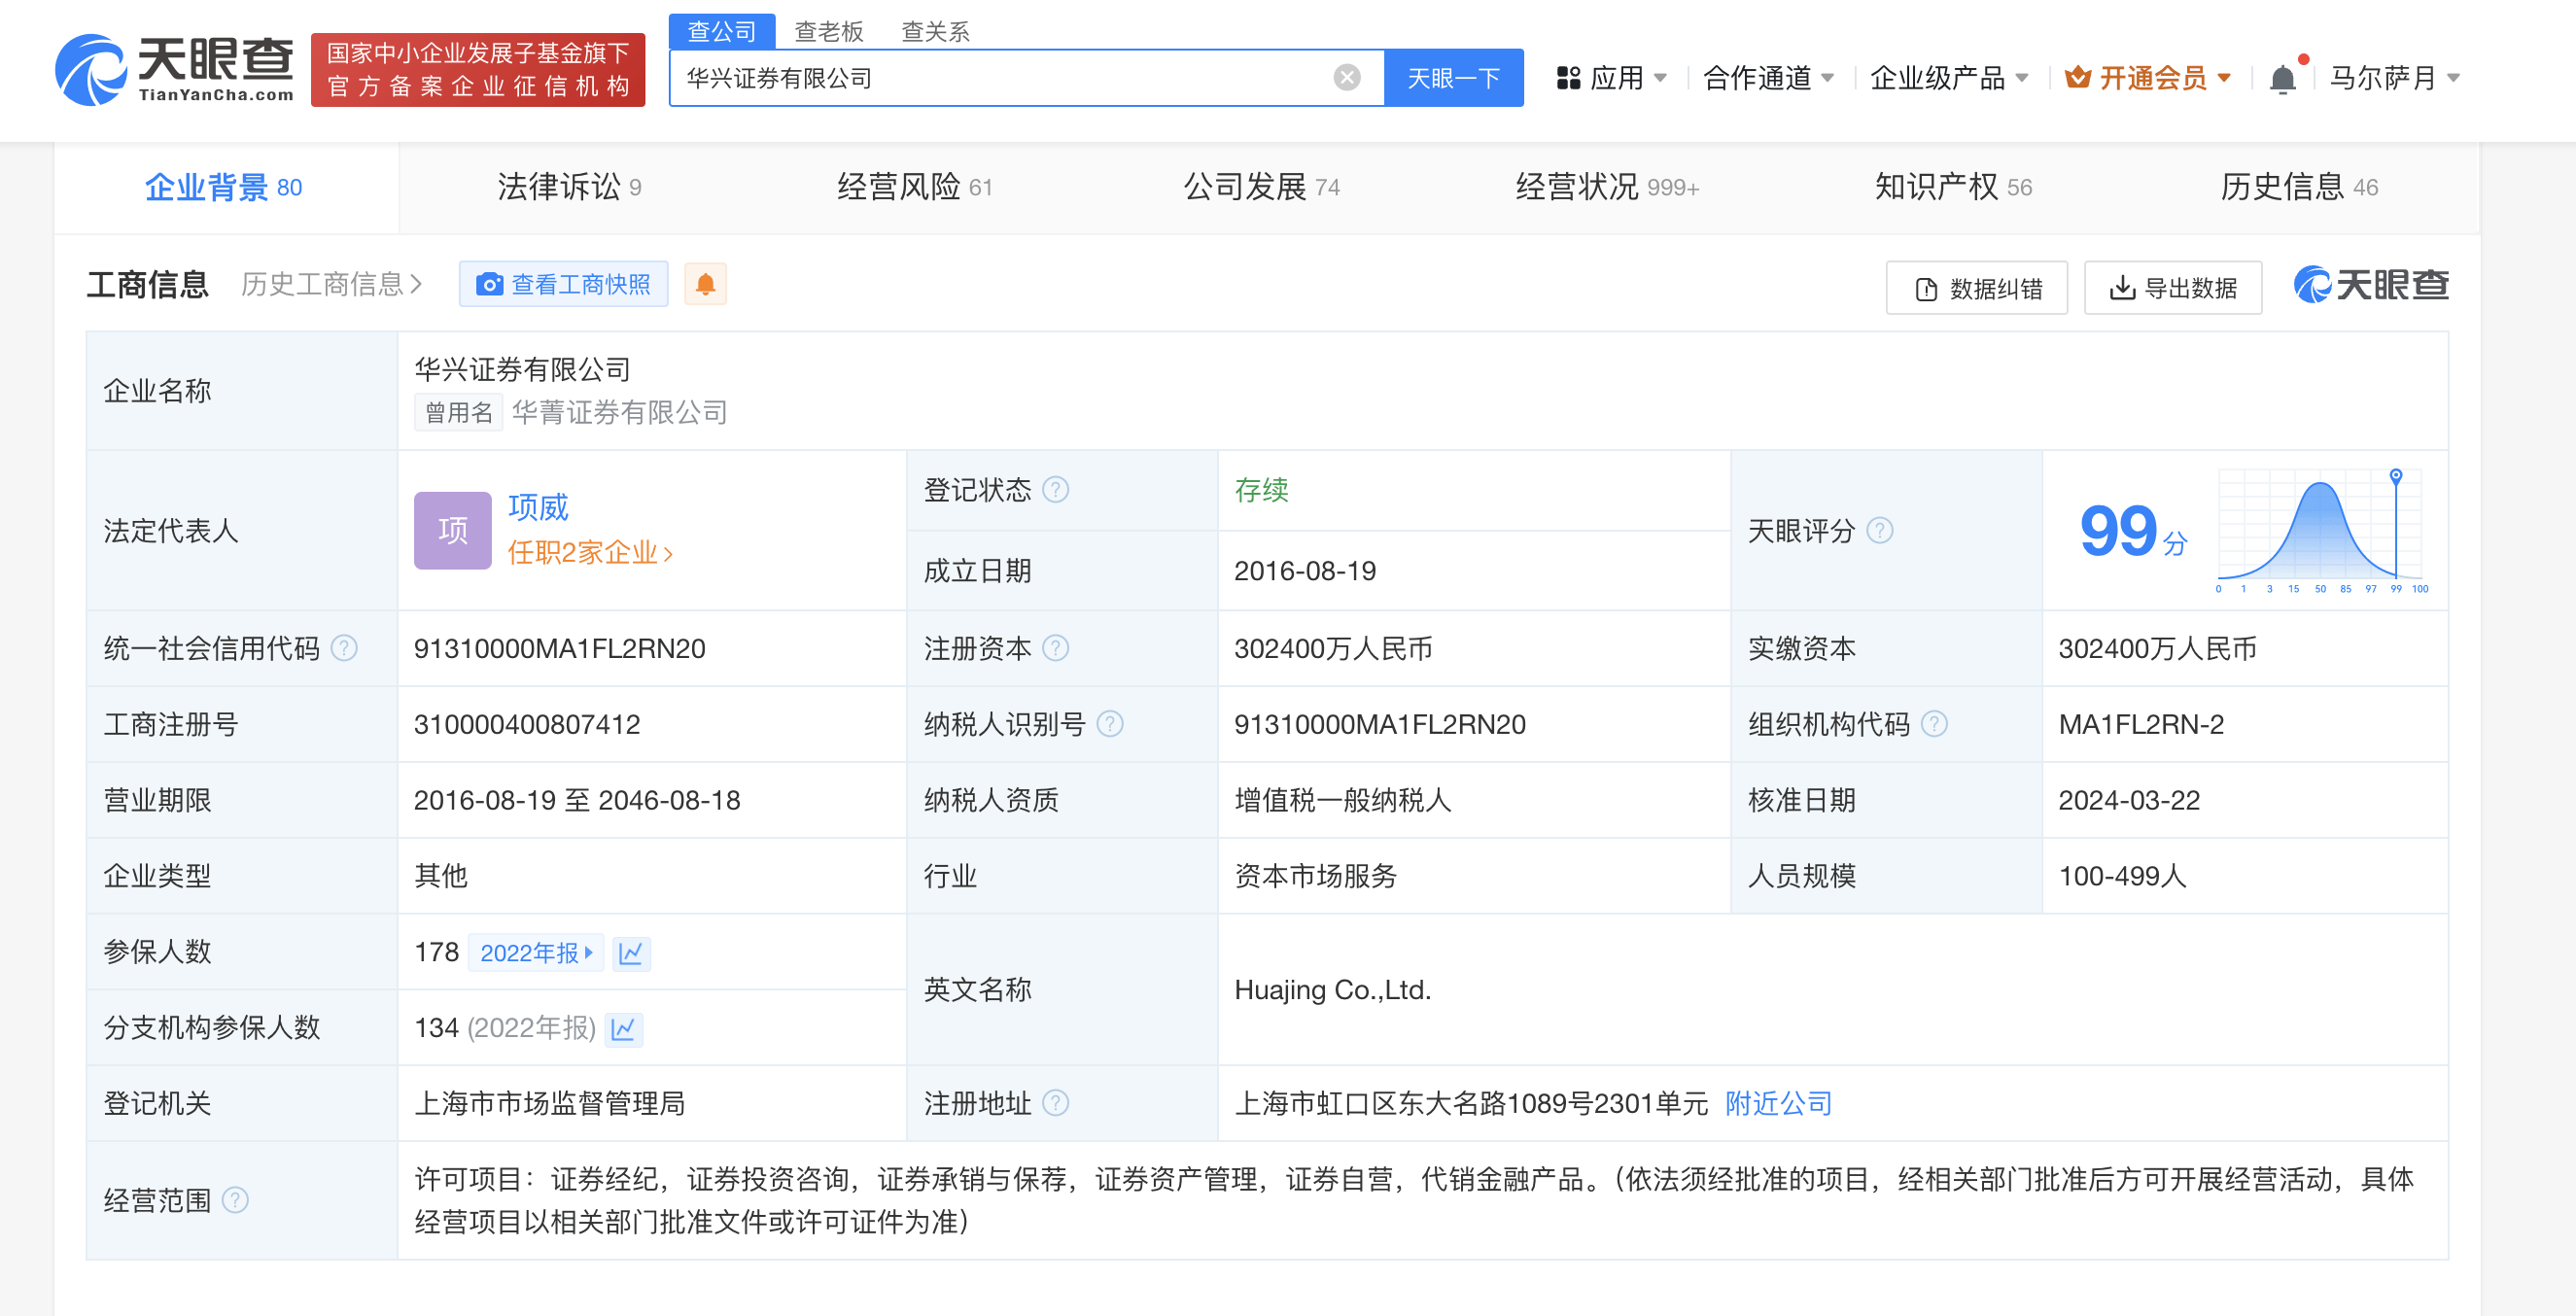Viewport: 2576px width, 1316px height.
Task: Open the chart icon beside 分支机构参保人数
Action: 625,1029
